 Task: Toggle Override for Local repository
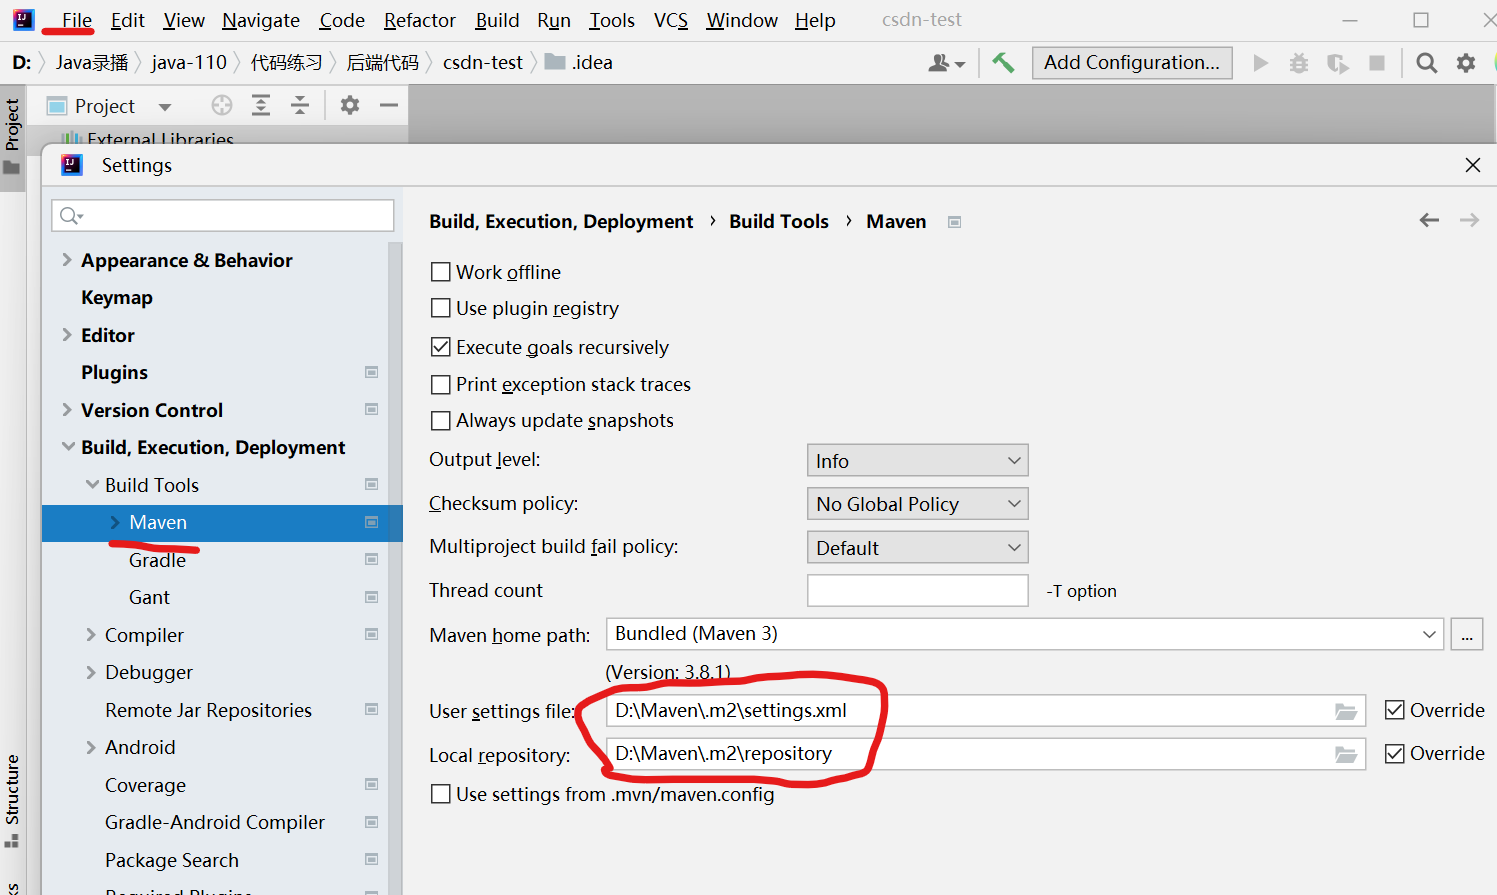[1395, 753]
